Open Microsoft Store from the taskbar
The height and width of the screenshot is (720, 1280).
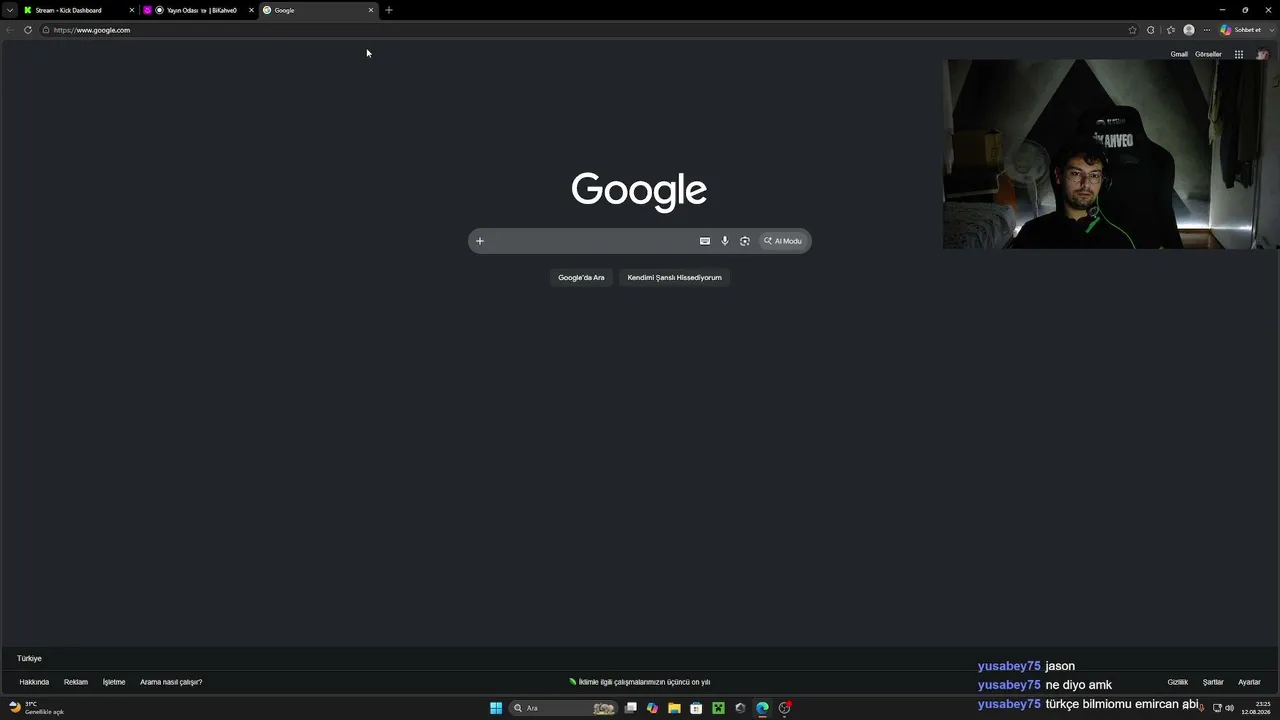tap(696, 708)
